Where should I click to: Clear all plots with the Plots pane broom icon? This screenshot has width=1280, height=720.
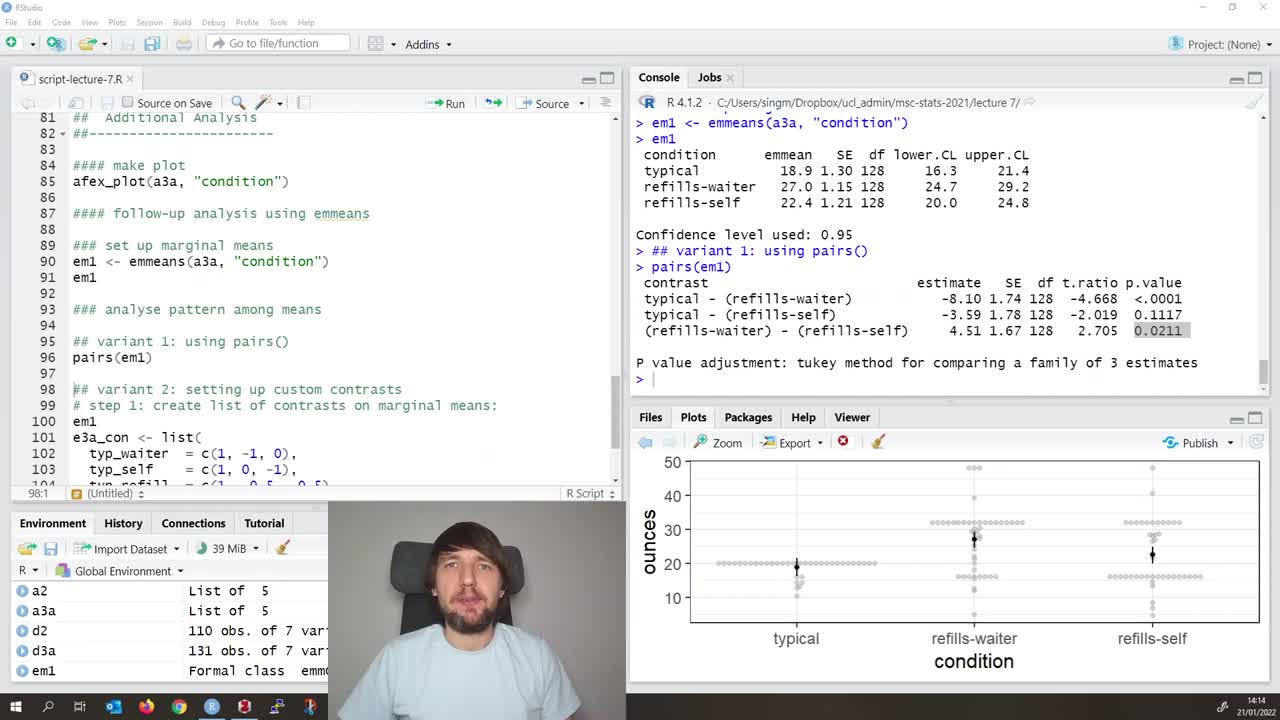click(x=878, y=442)
